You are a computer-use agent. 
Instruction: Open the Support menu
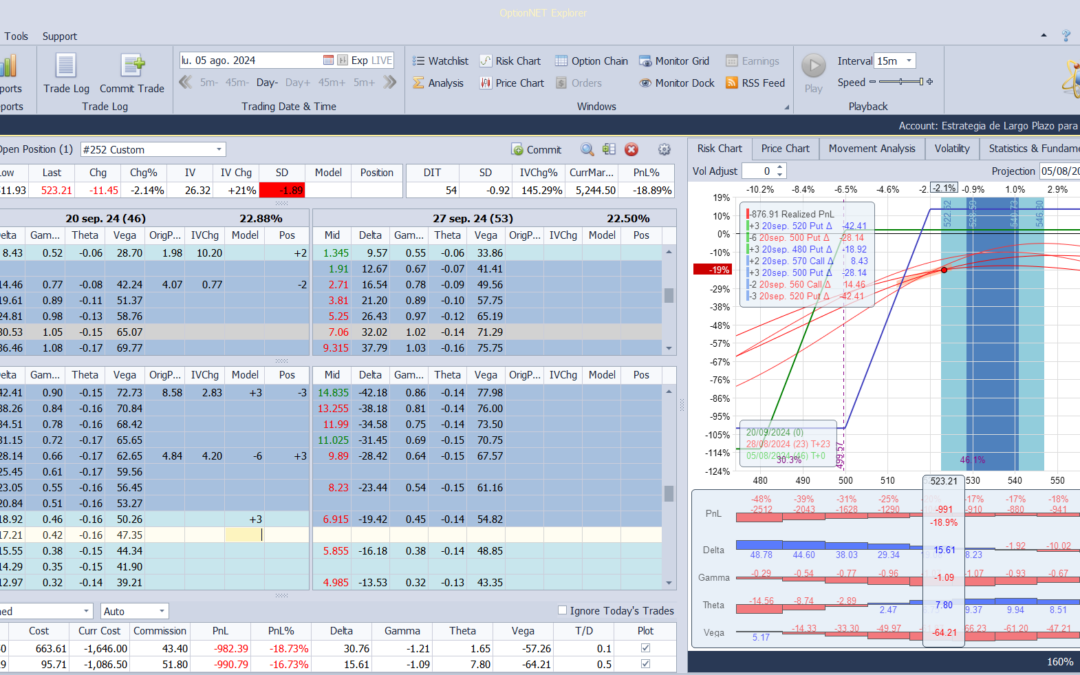click(60, 36)
